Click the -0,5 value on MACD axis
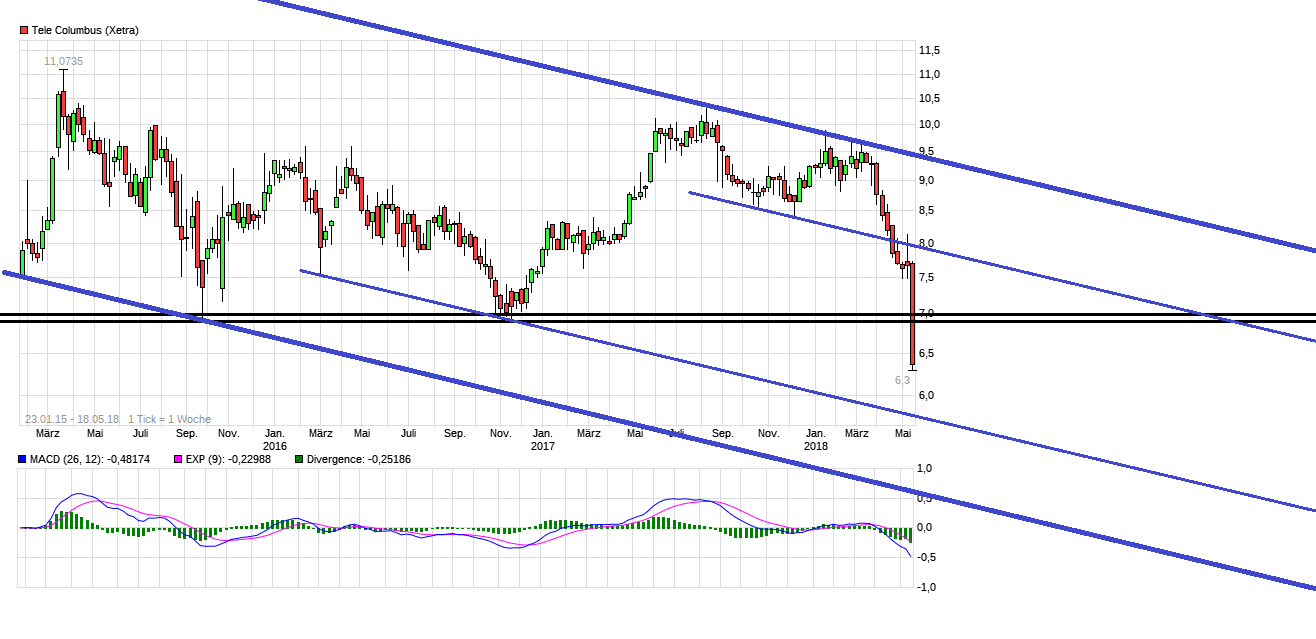Screen dimensions: 1316x639 click(x=924, y=558)
